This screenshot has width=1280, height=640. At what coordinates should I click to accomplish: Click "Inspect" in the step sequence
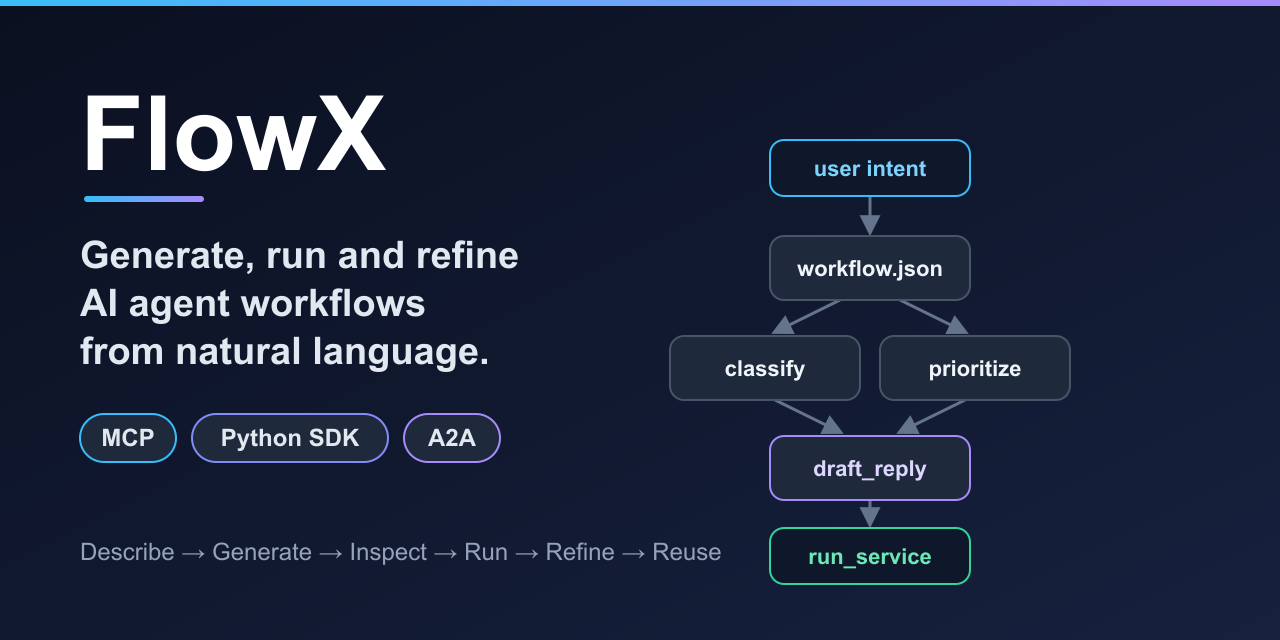click(x=388, y=552)
